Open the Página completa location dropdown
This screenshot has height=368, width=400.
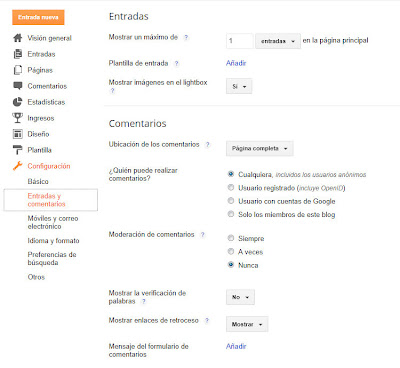click(x=260, y=148)
